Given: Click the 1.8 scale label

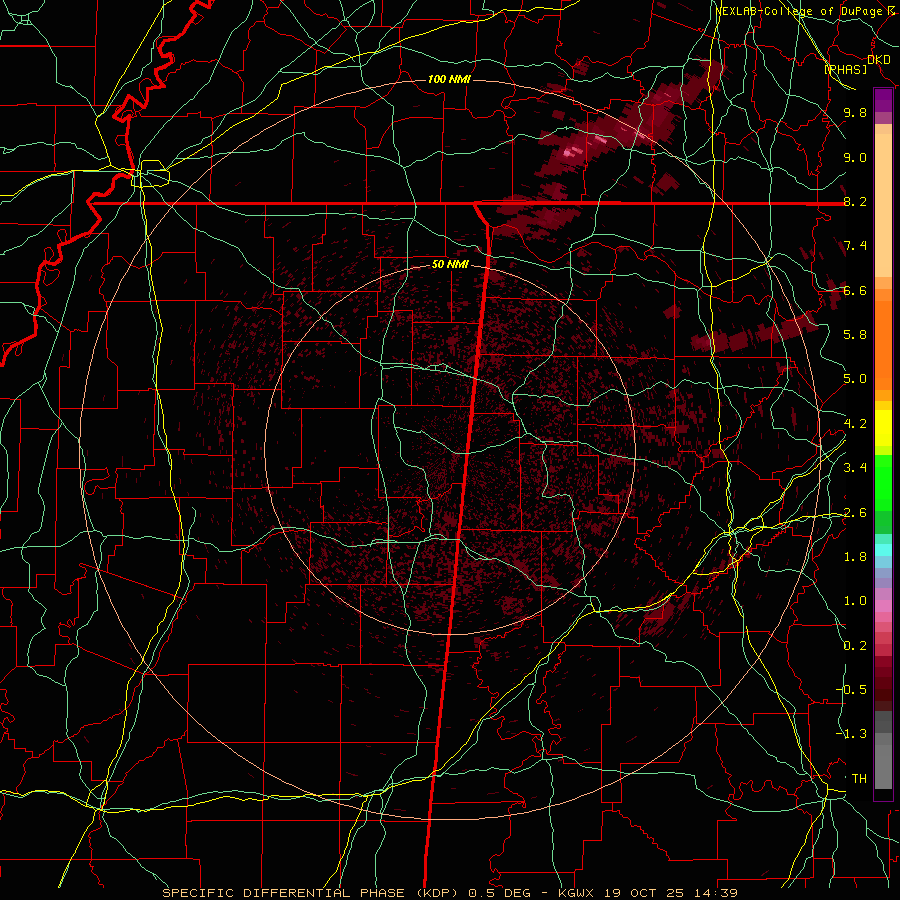Looking at the screenshot, I should point(855,557).
